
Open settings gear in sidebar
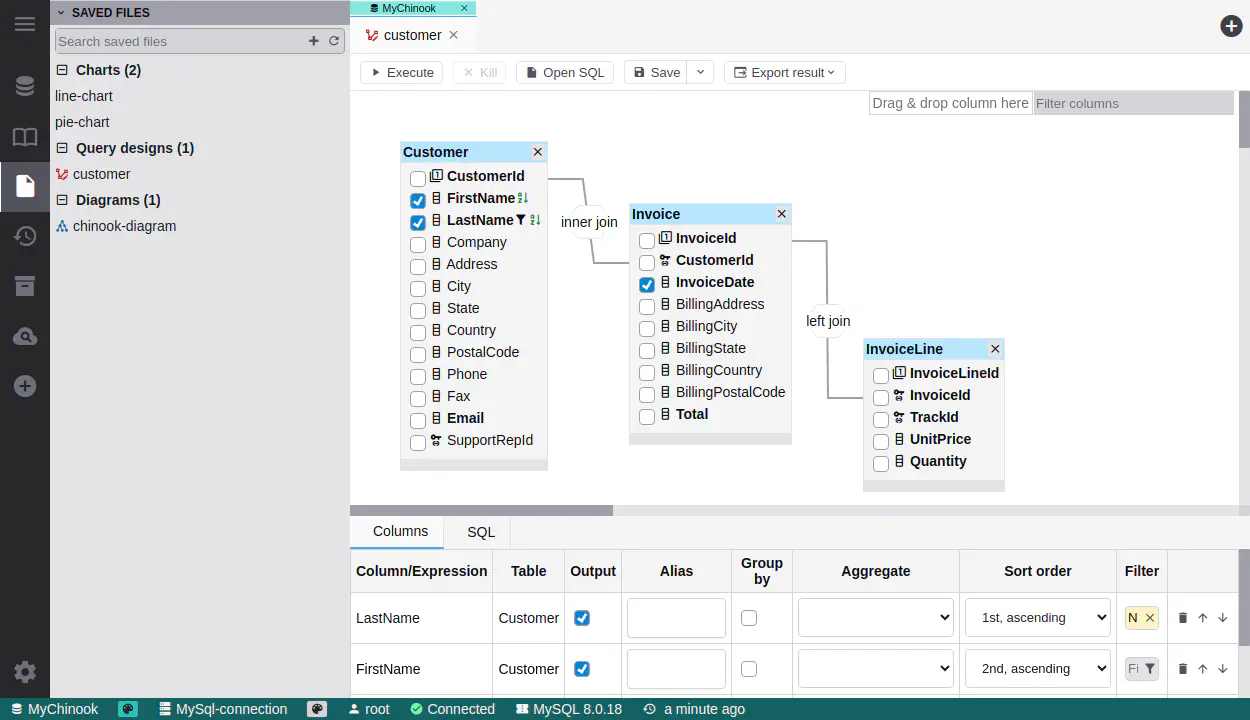[x=25, y=672]
